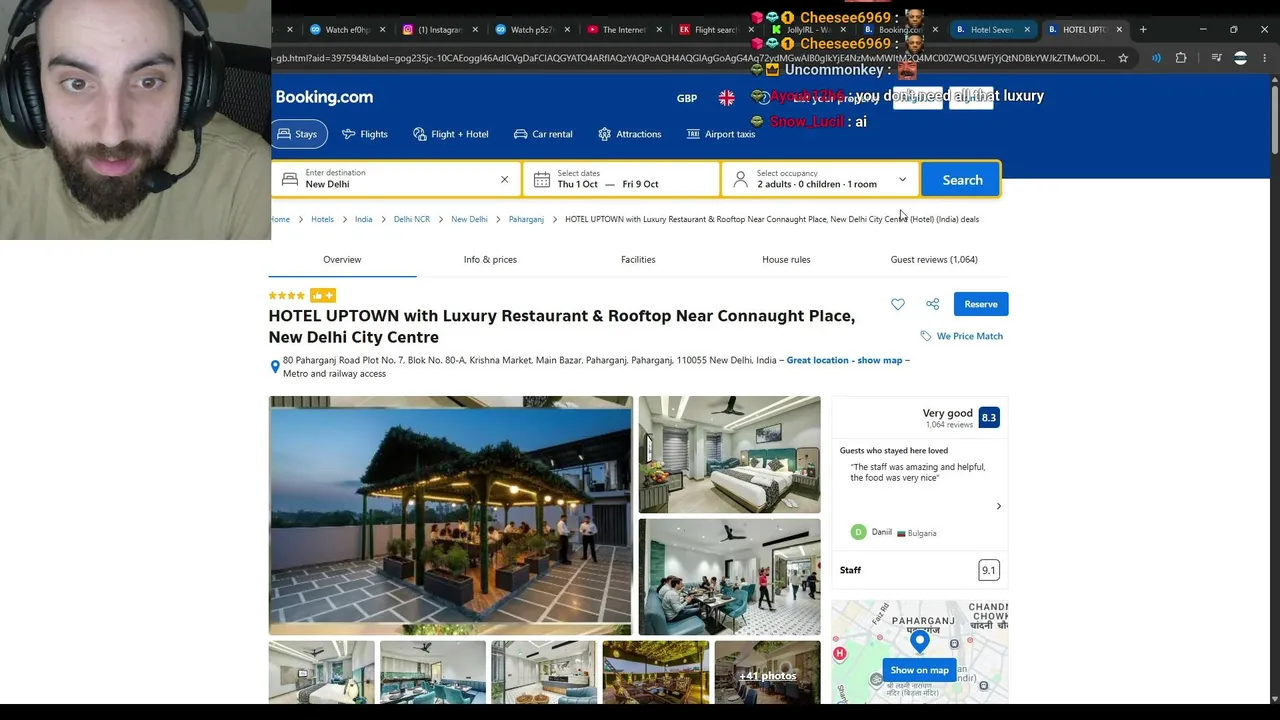The height and width of the screenshot is (720, 1280).
Task: Open the Attractions category
Action: point(629,134)
